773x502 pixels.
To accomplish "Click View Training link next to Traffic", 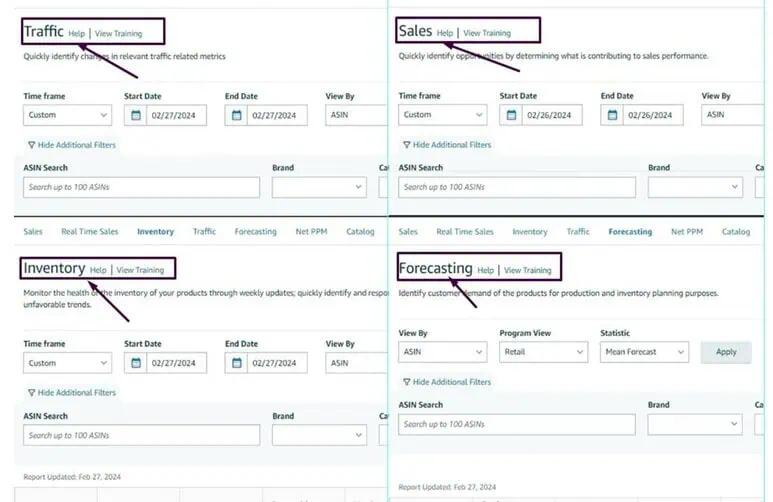I will (118, 34).
